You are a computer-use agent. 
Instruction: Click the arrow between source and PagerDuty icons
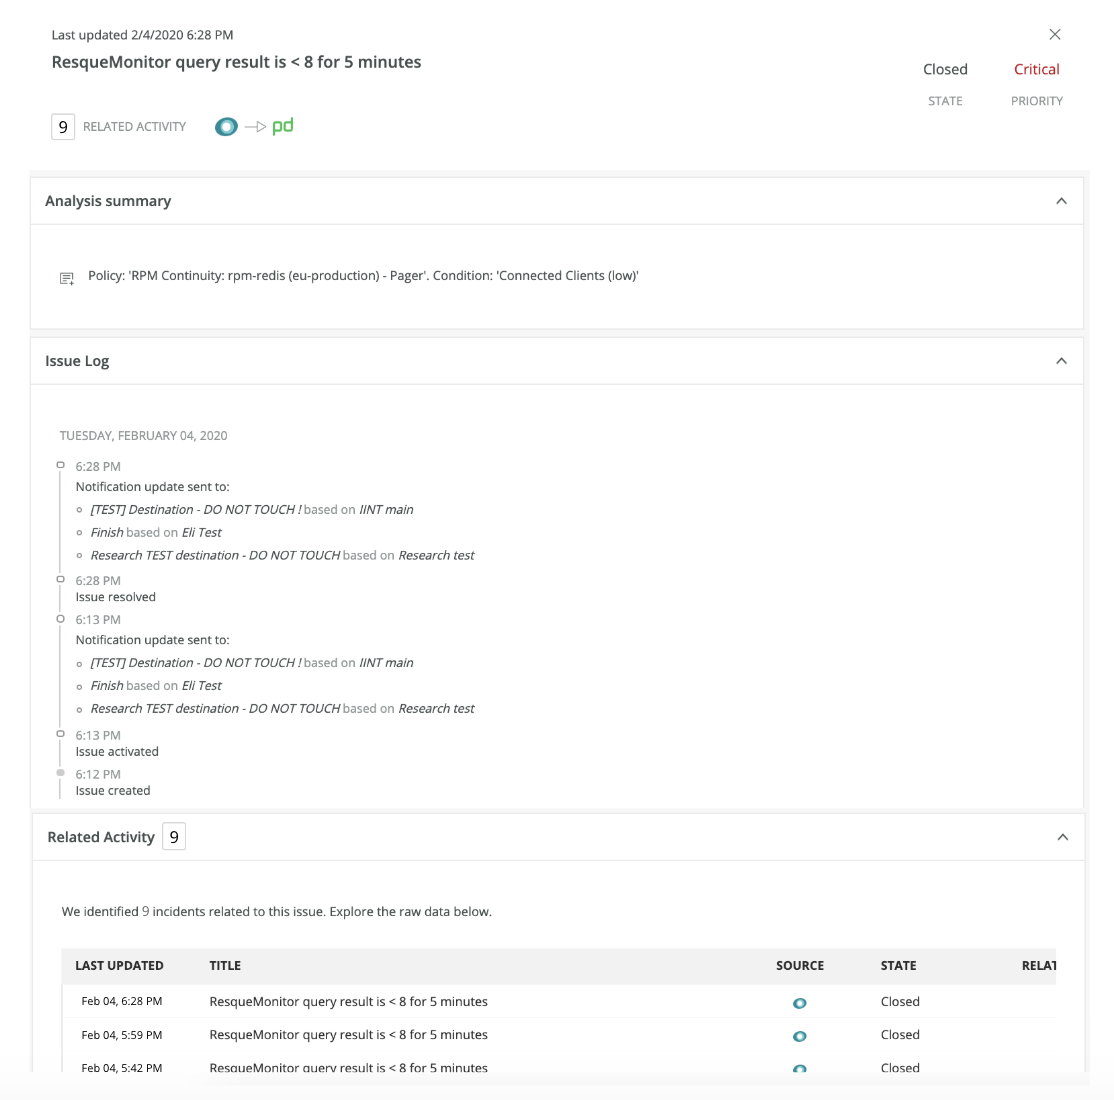[x=255, y=126]
